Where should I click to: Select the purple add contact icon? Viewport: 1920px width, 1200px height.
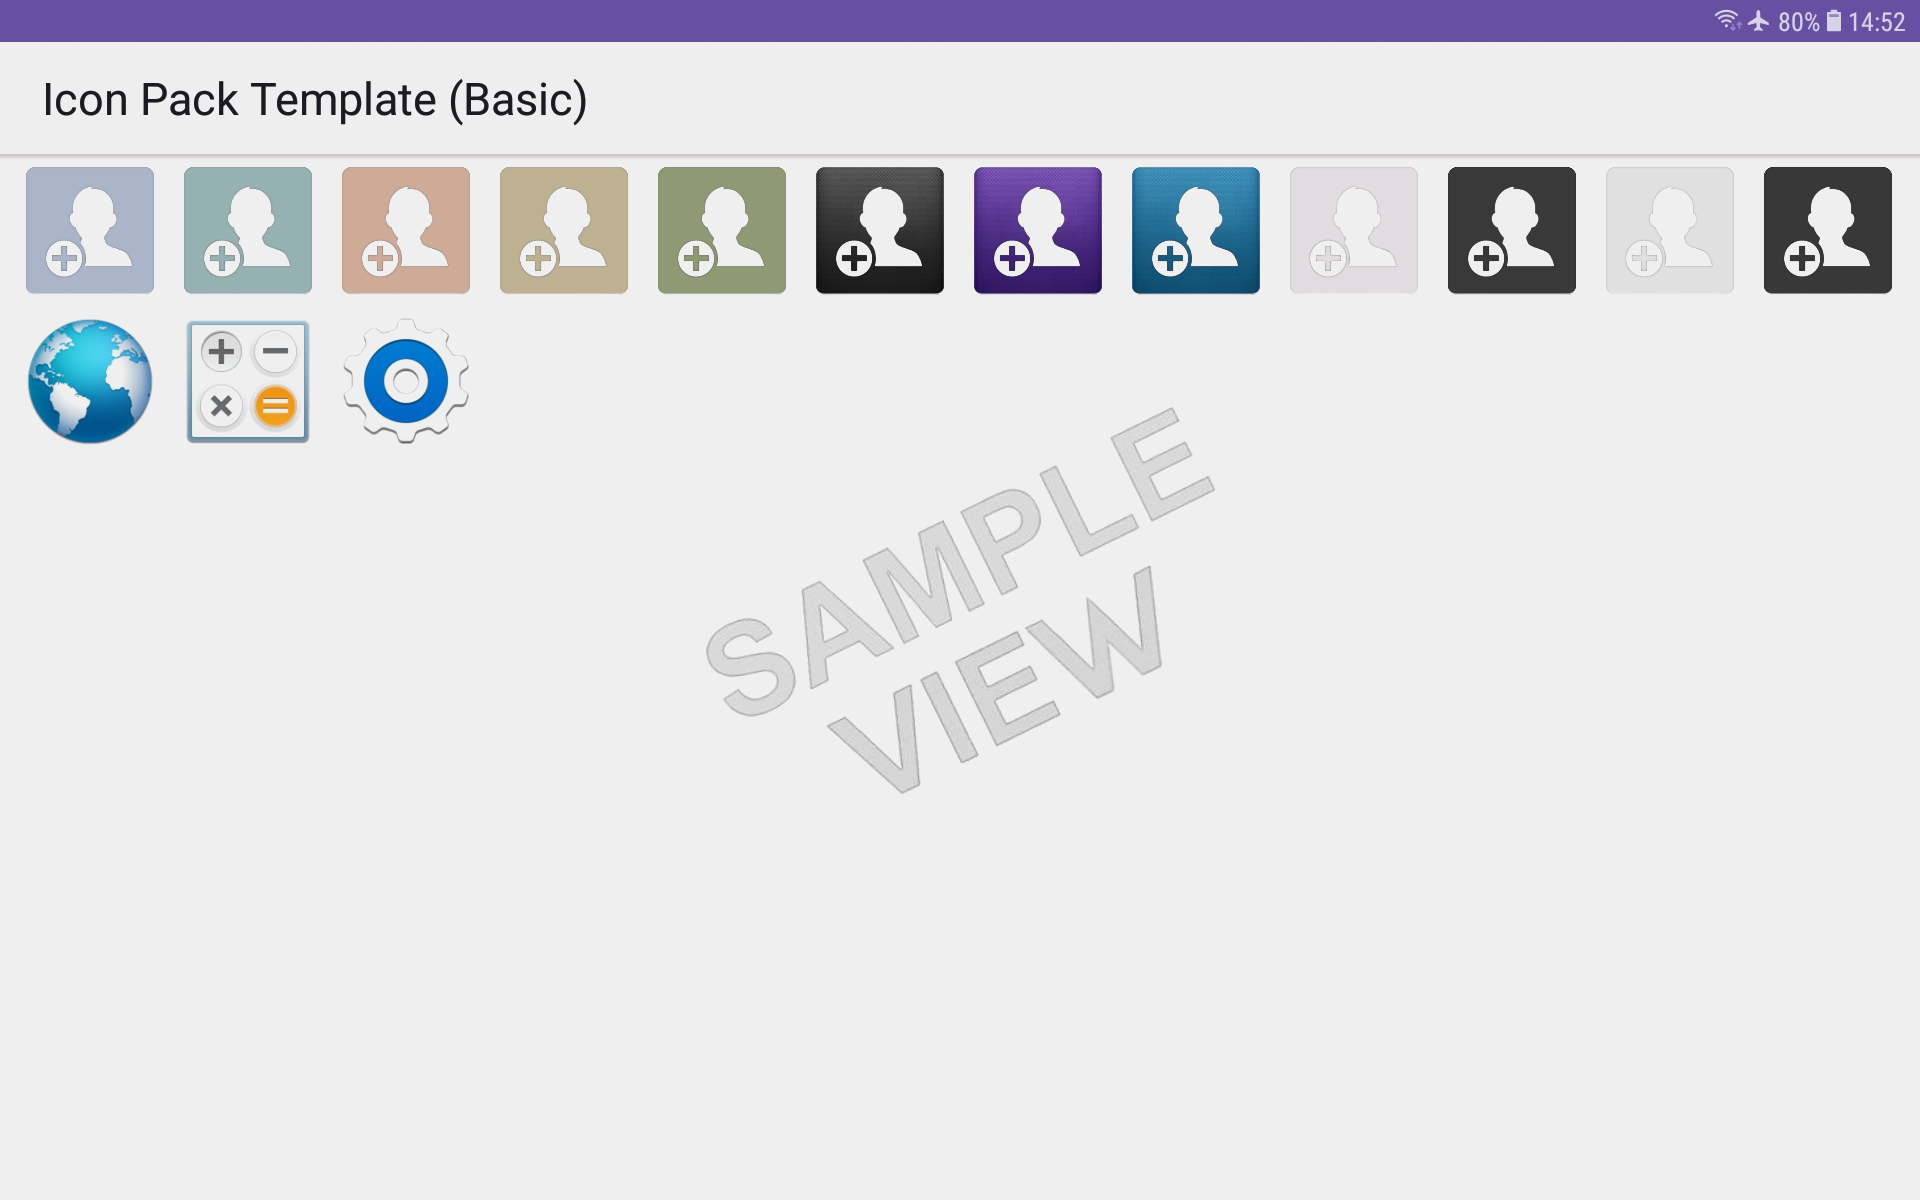point(1038,229)
